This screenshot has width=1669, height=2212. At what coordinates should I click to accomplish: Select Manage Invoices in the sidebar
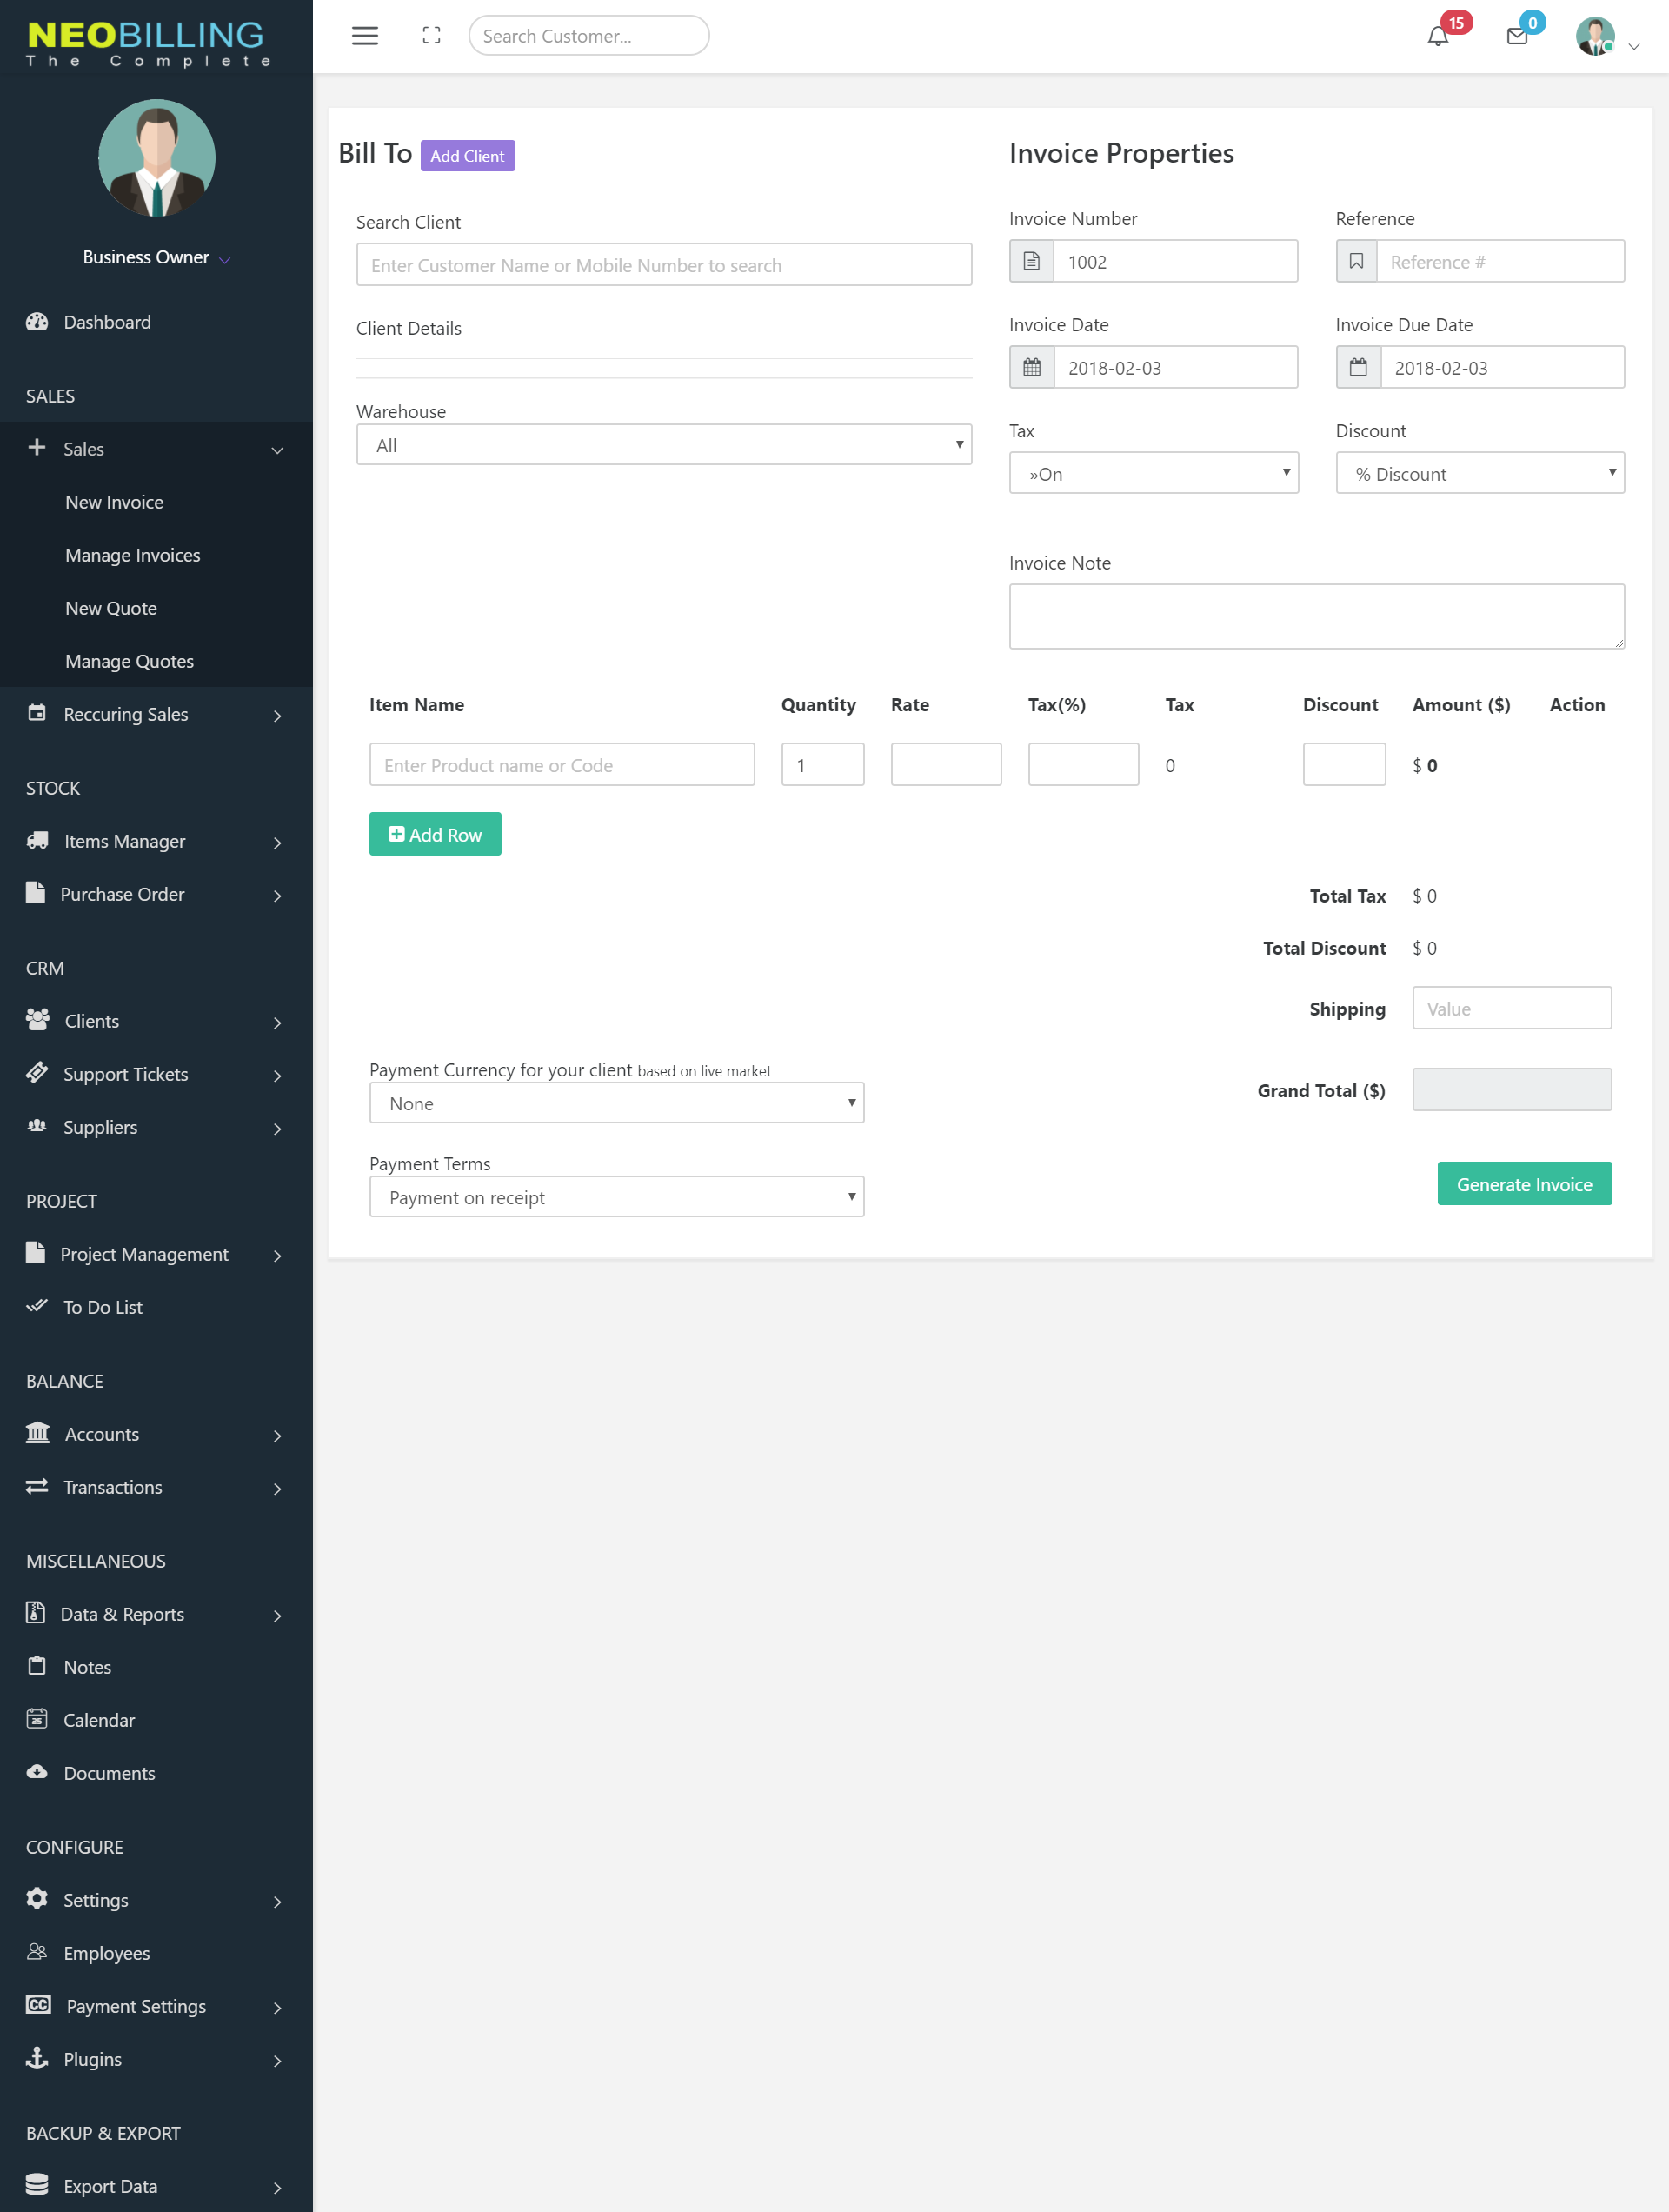click(132, 555)
